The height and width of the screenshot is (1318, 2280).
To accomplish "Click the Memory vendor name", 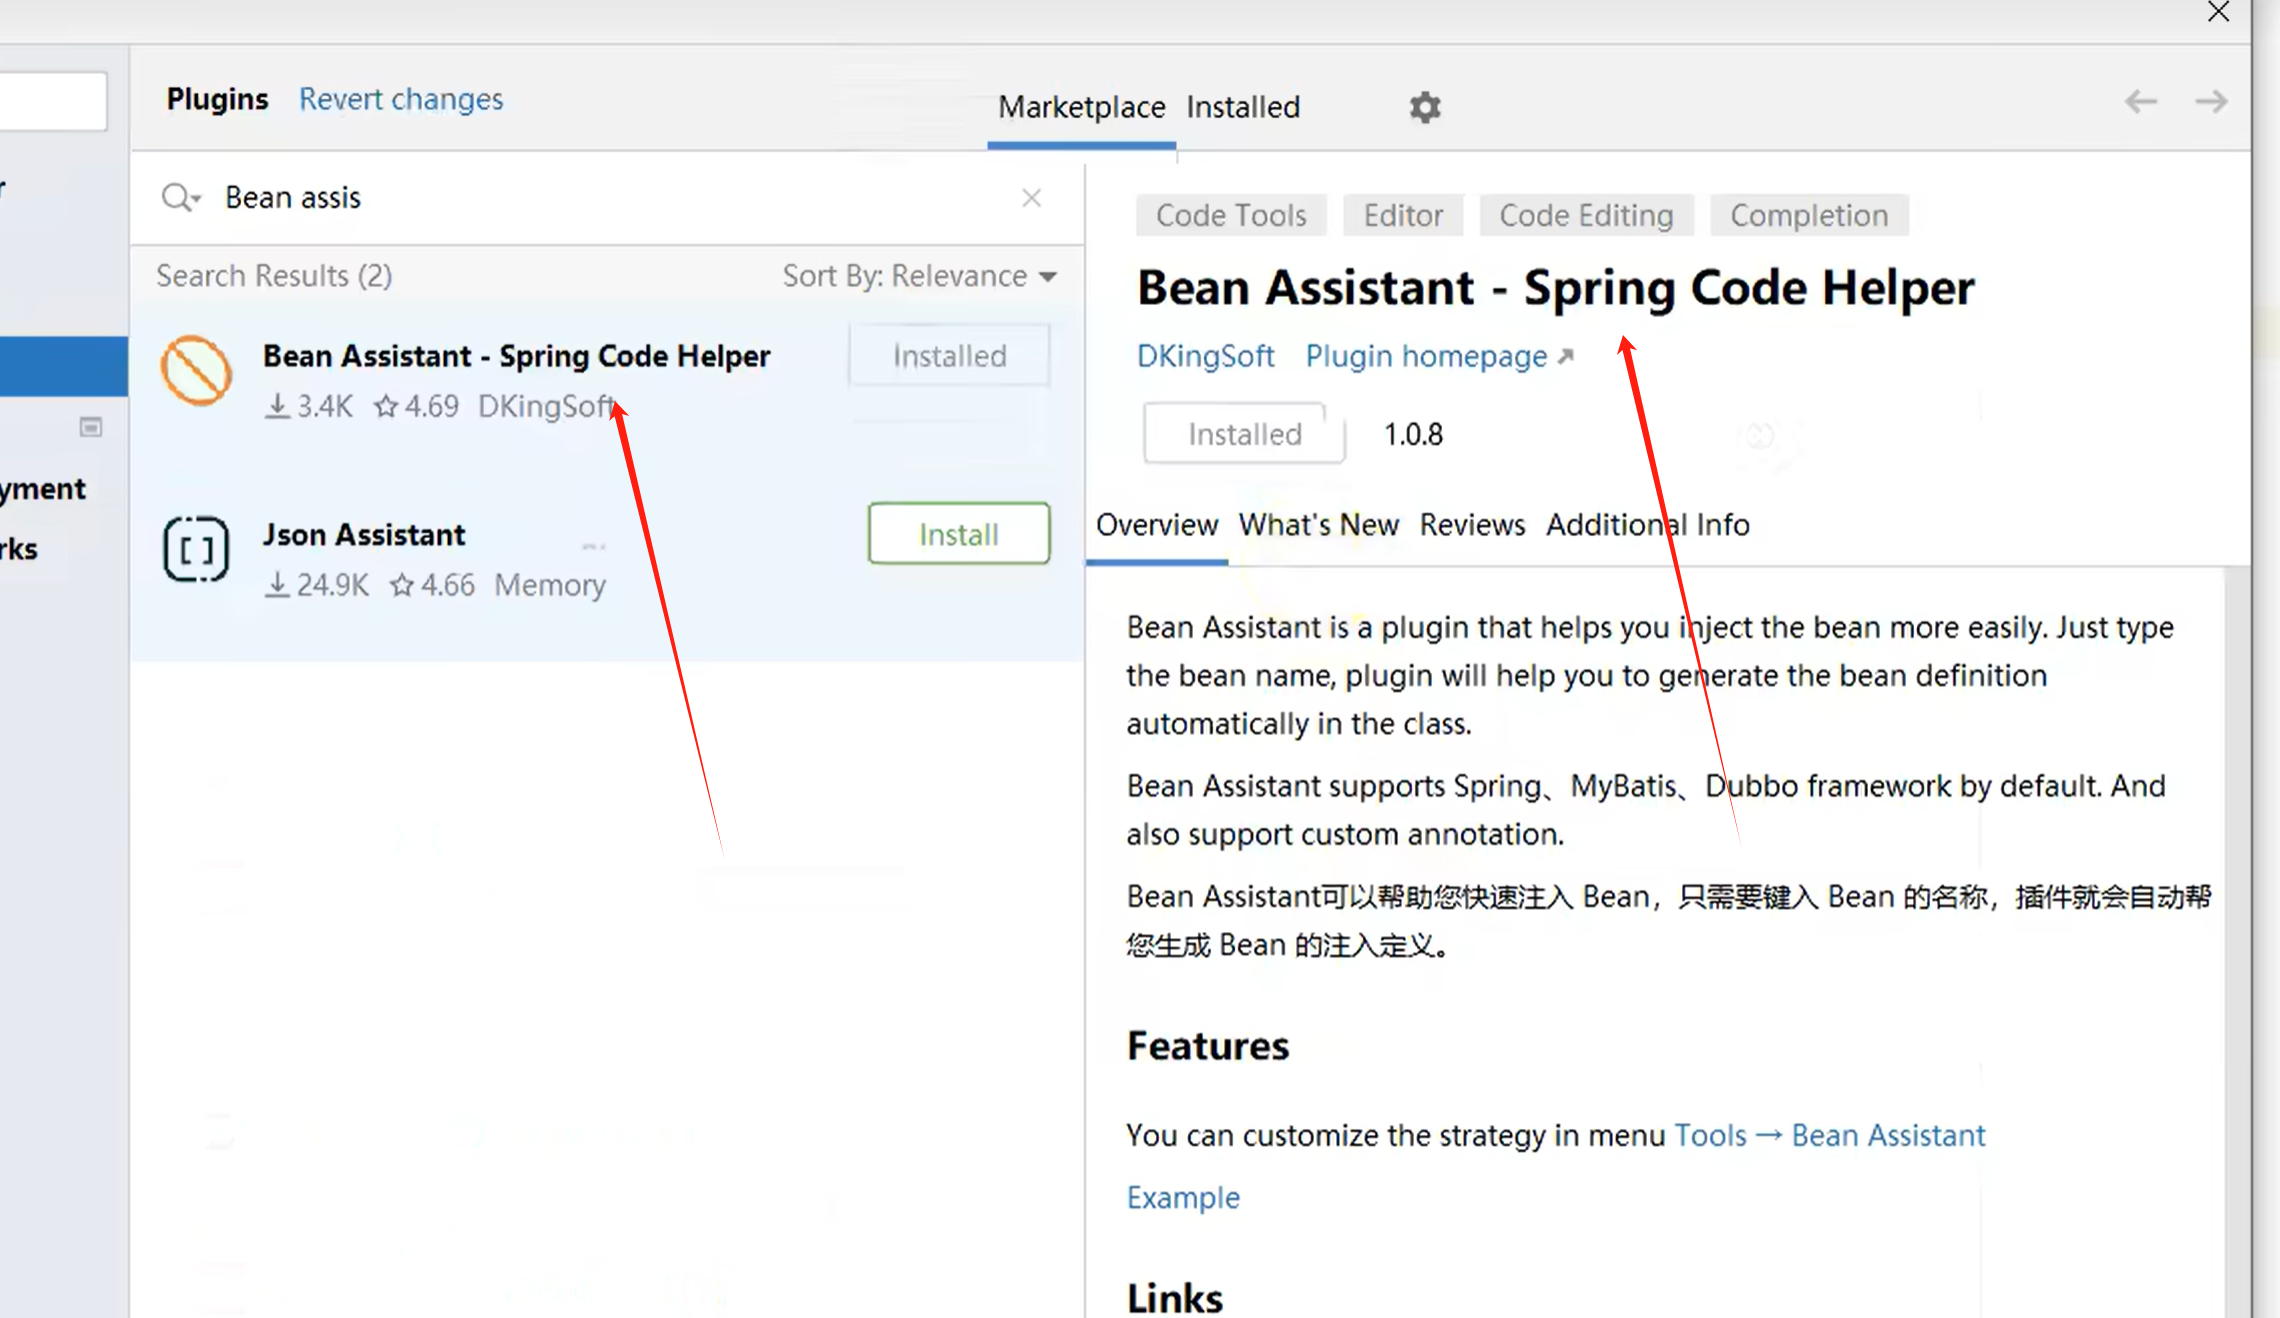I will coord(550,585).
